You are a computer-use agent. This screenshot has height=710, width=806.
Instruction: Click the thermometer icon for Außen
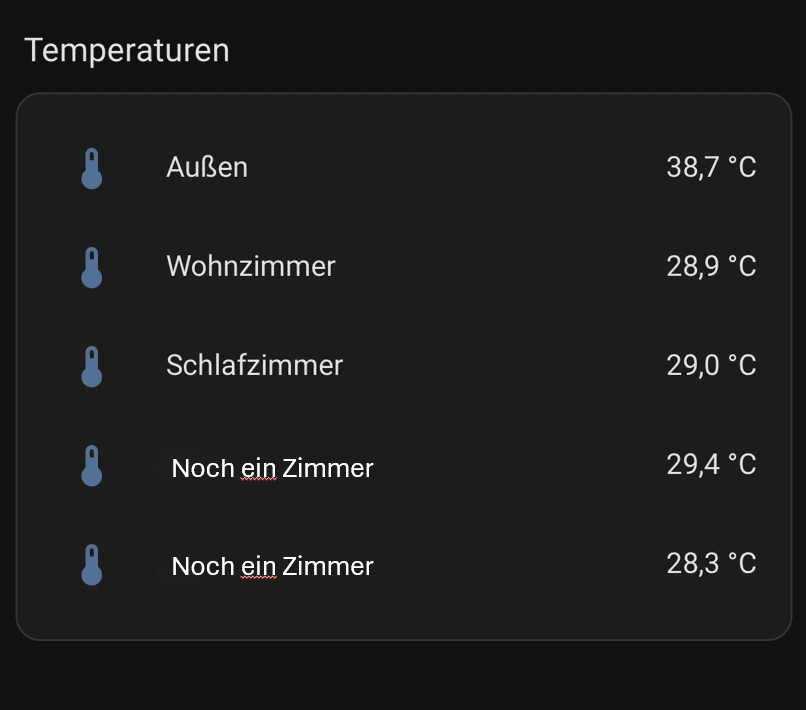[91, 168]
